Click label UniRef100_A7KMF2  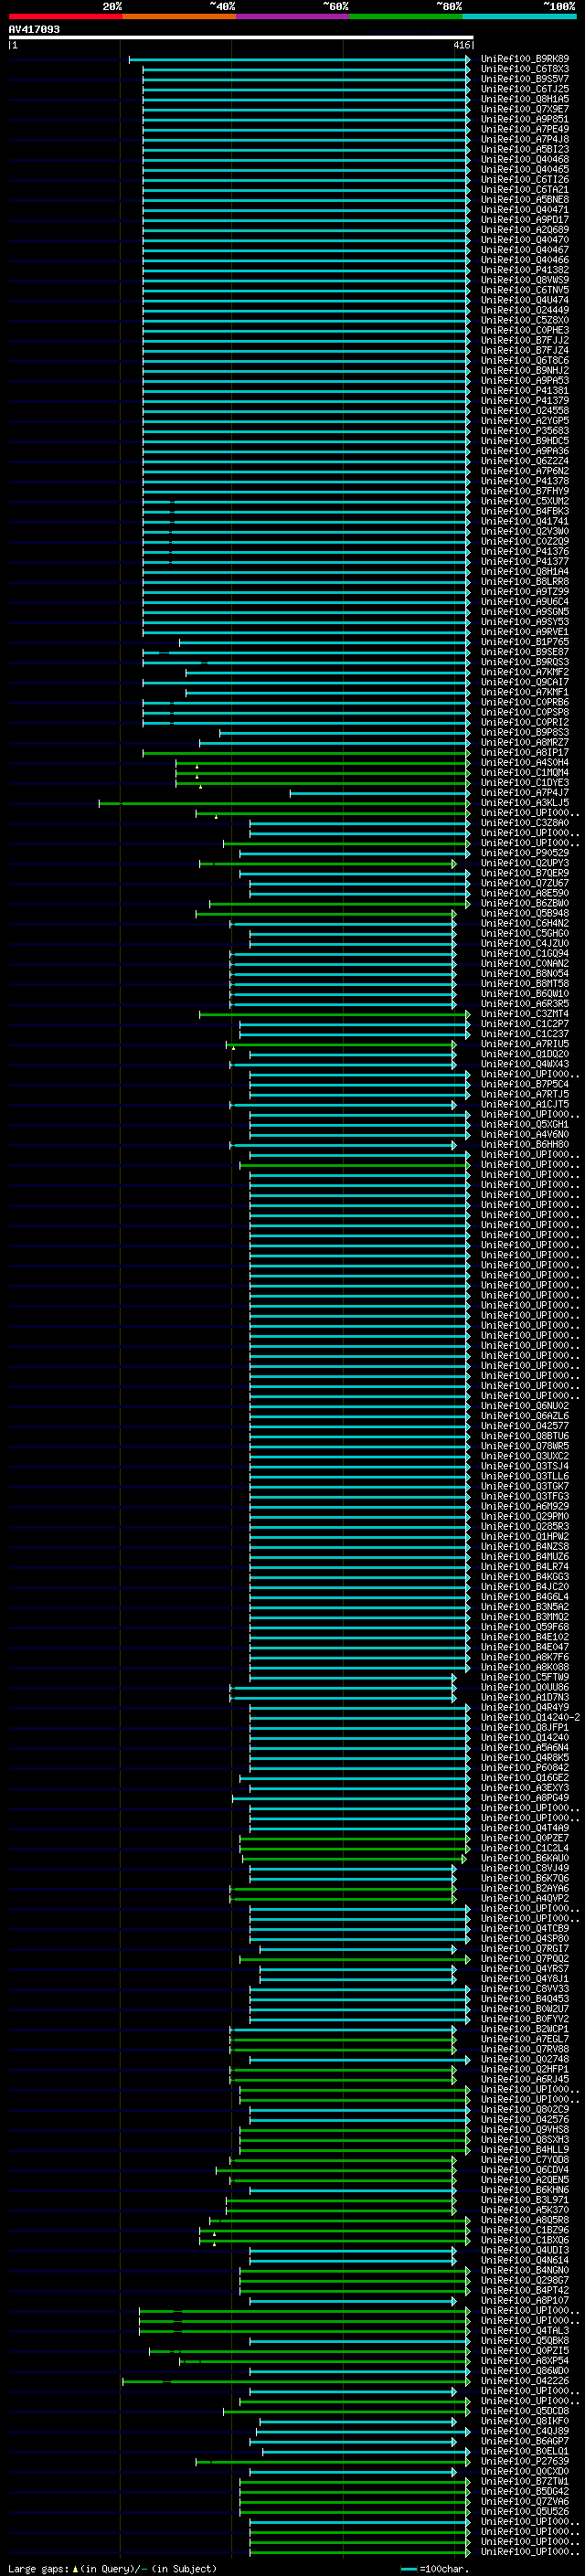click(525, 672)
